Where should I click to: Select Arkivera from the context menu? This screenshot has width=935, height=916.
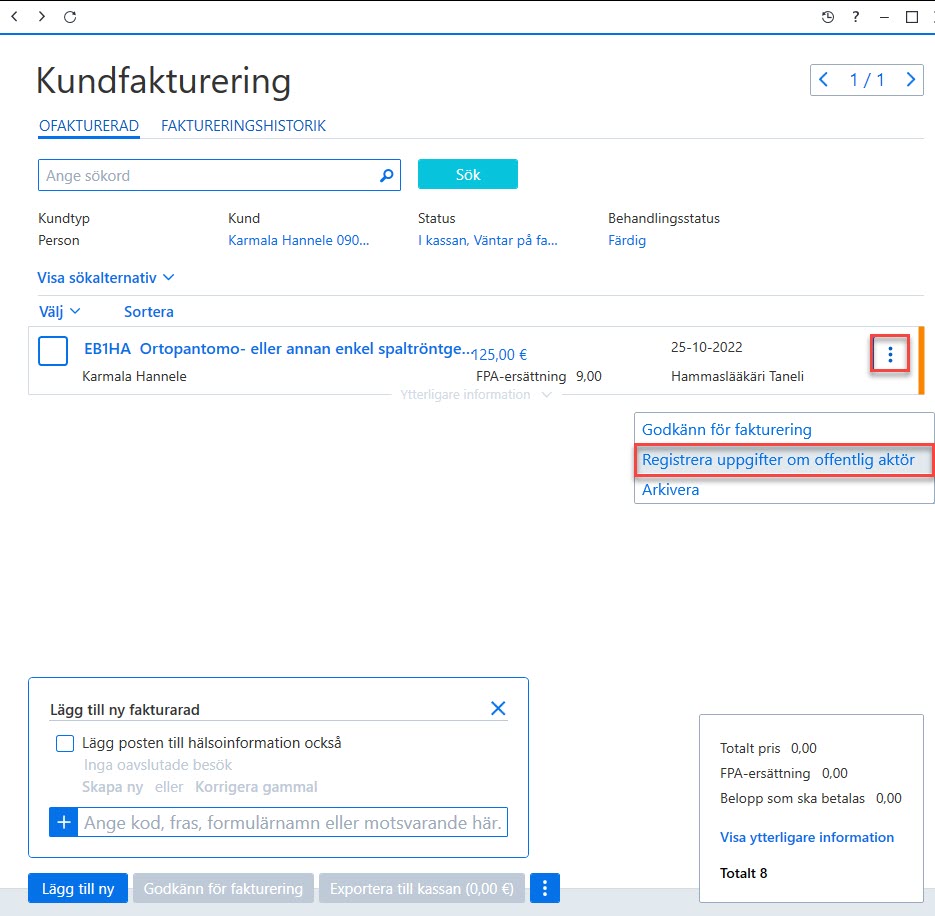[x=670, y=490]
